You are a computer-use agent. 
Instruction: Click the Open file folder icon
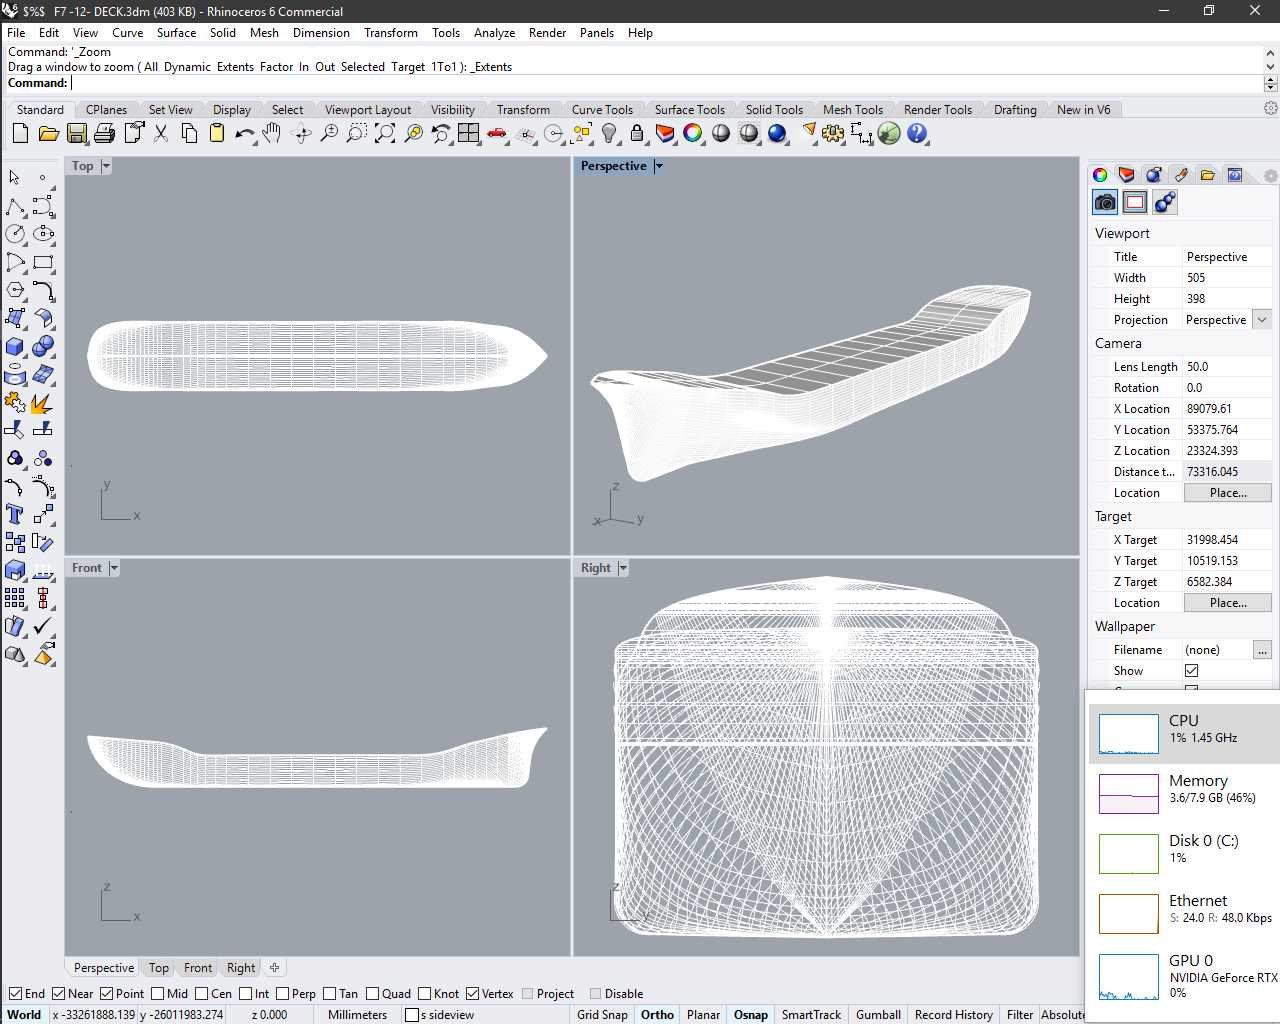[x=48, y=133]
